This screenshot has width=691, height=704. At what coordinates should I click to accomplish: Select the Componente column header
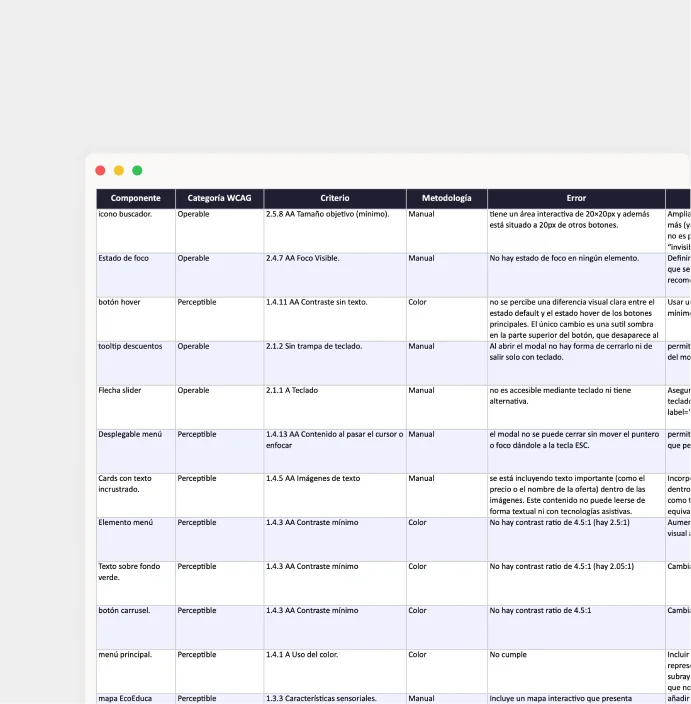click(136, 198)
